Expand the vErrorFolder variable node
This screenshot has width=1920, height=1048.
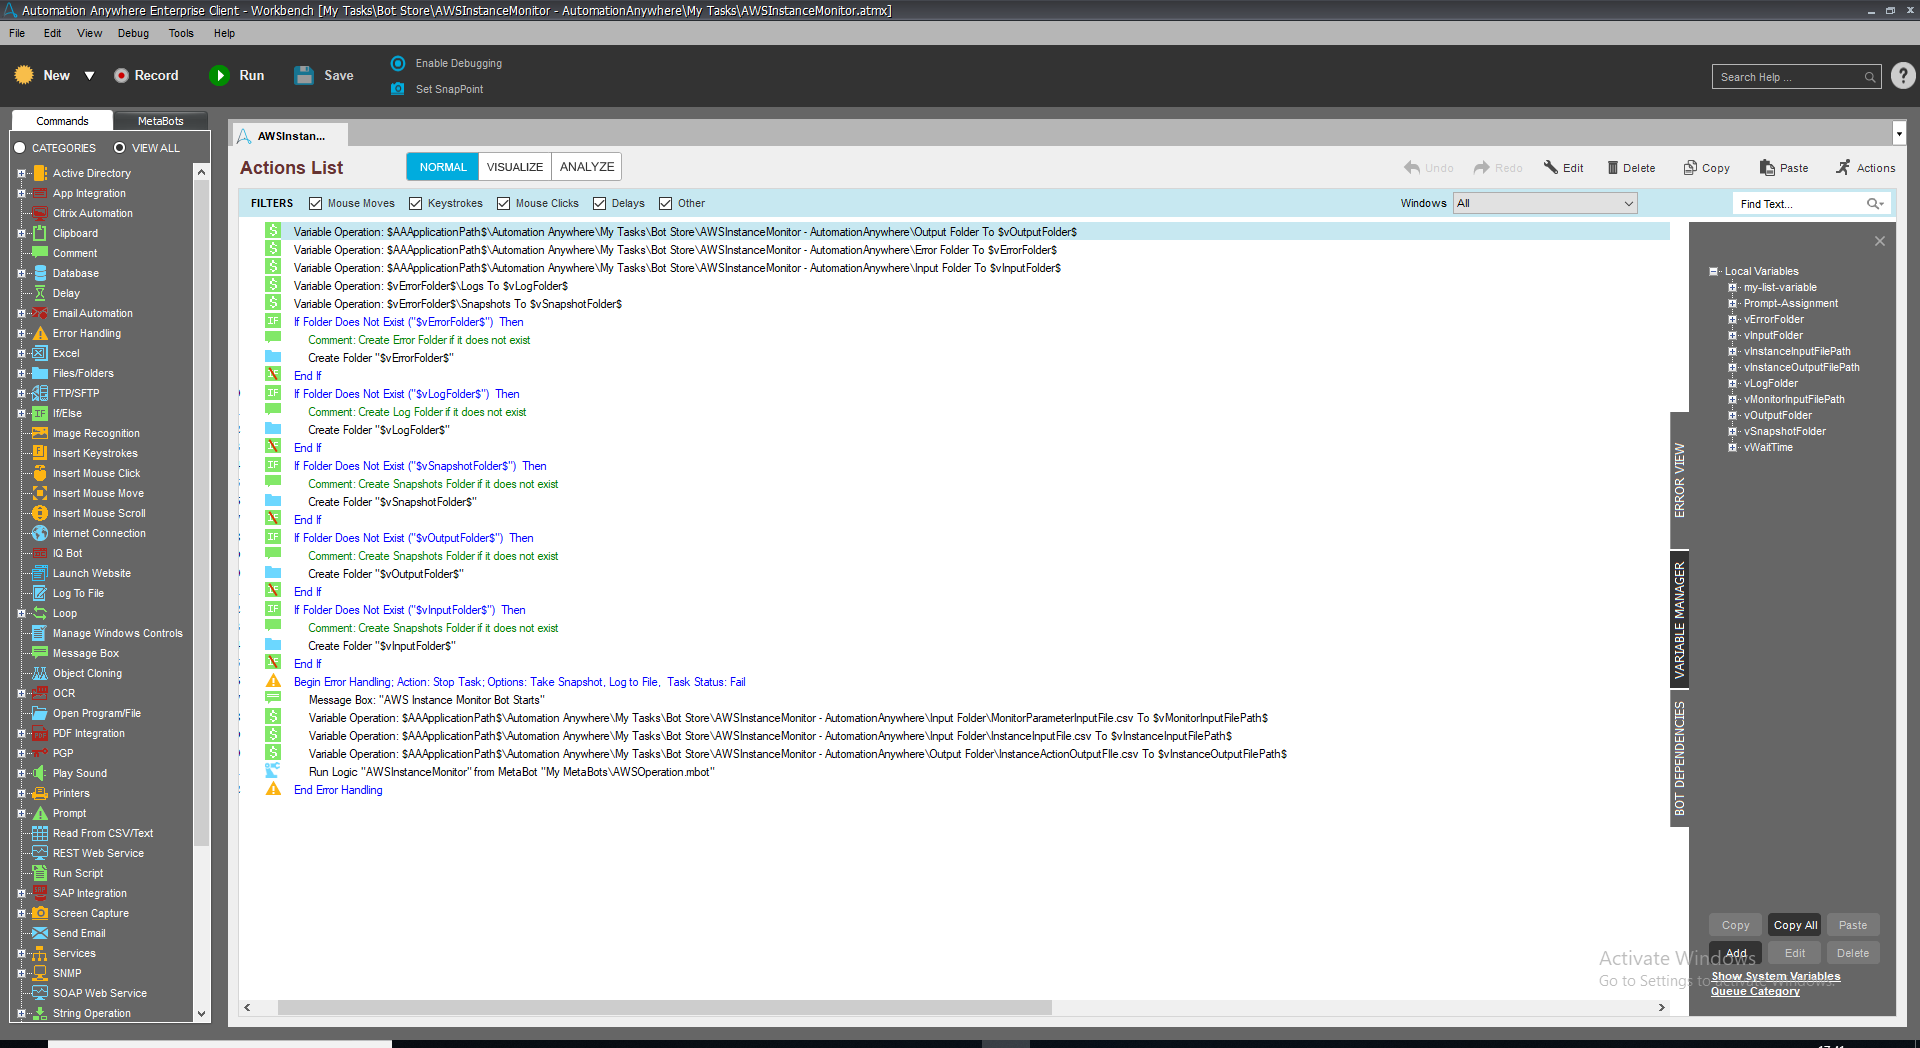pos(1732,320)
